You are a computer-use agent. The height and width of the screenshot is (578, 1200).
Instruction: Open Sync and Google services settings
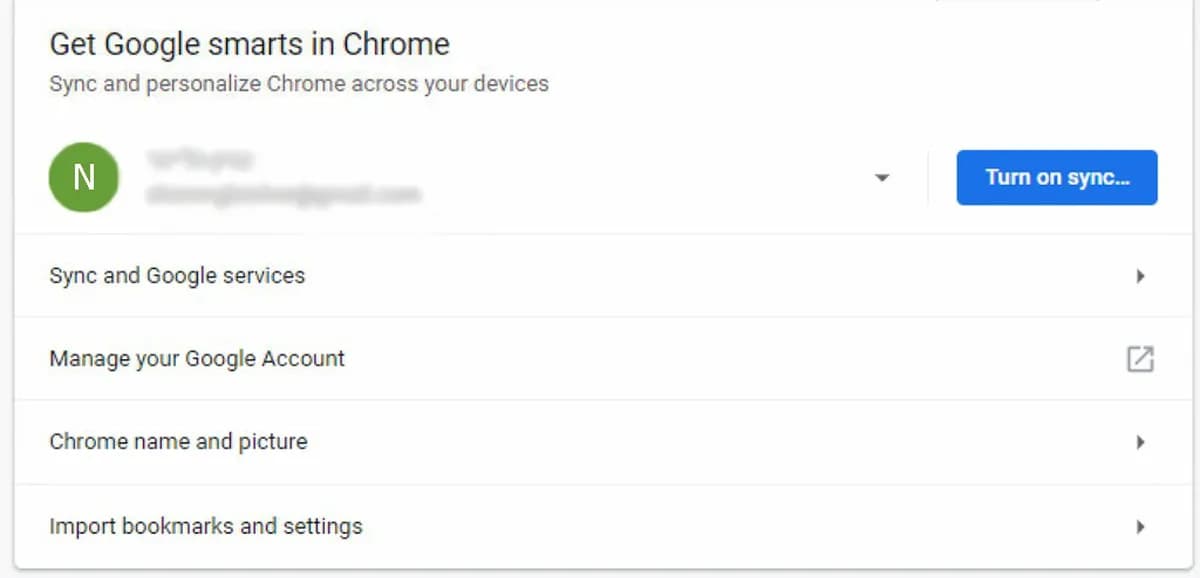click(x=177, y=275)
